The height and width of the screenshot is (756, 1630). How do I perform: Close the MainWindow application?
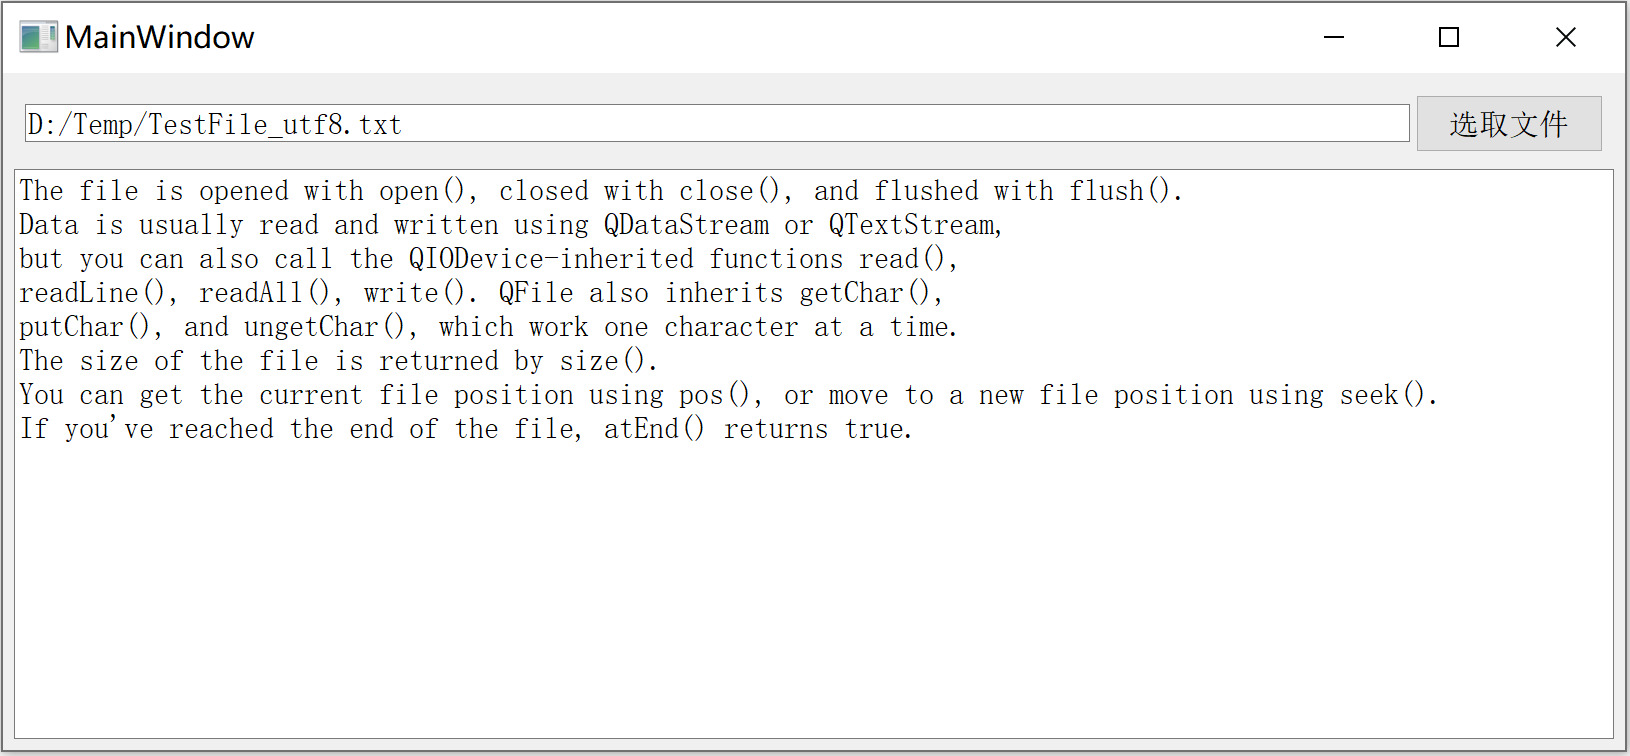[1566, 37]
